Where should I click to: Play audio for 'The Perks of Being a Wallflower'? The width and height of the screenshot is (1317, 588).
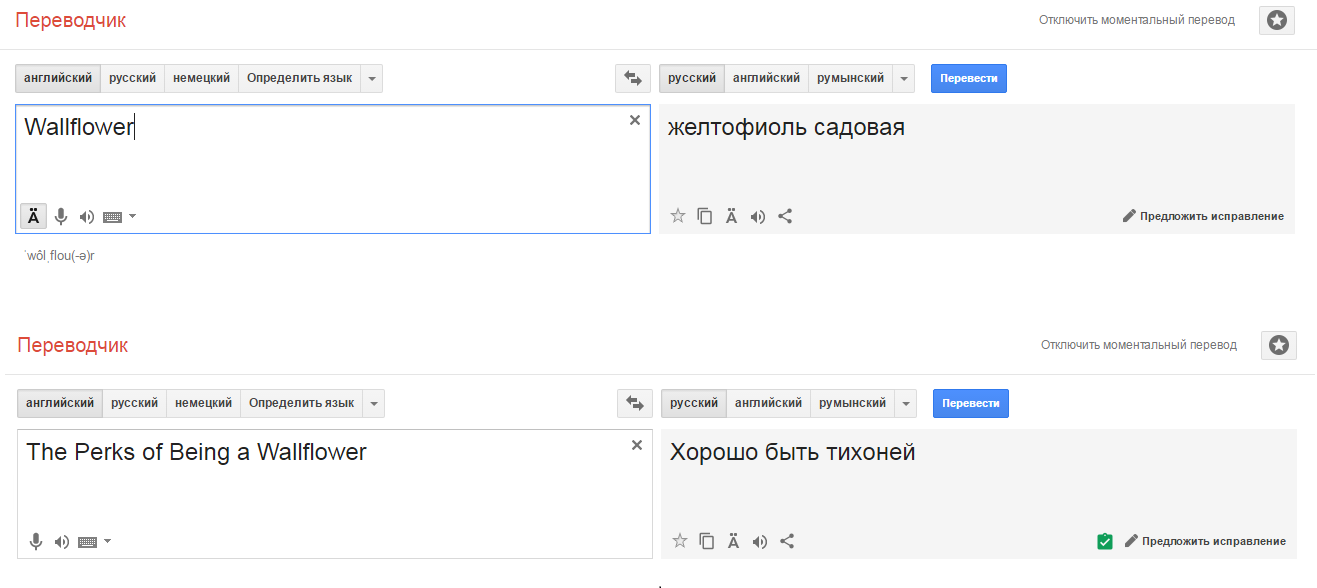tap(62, 541)
